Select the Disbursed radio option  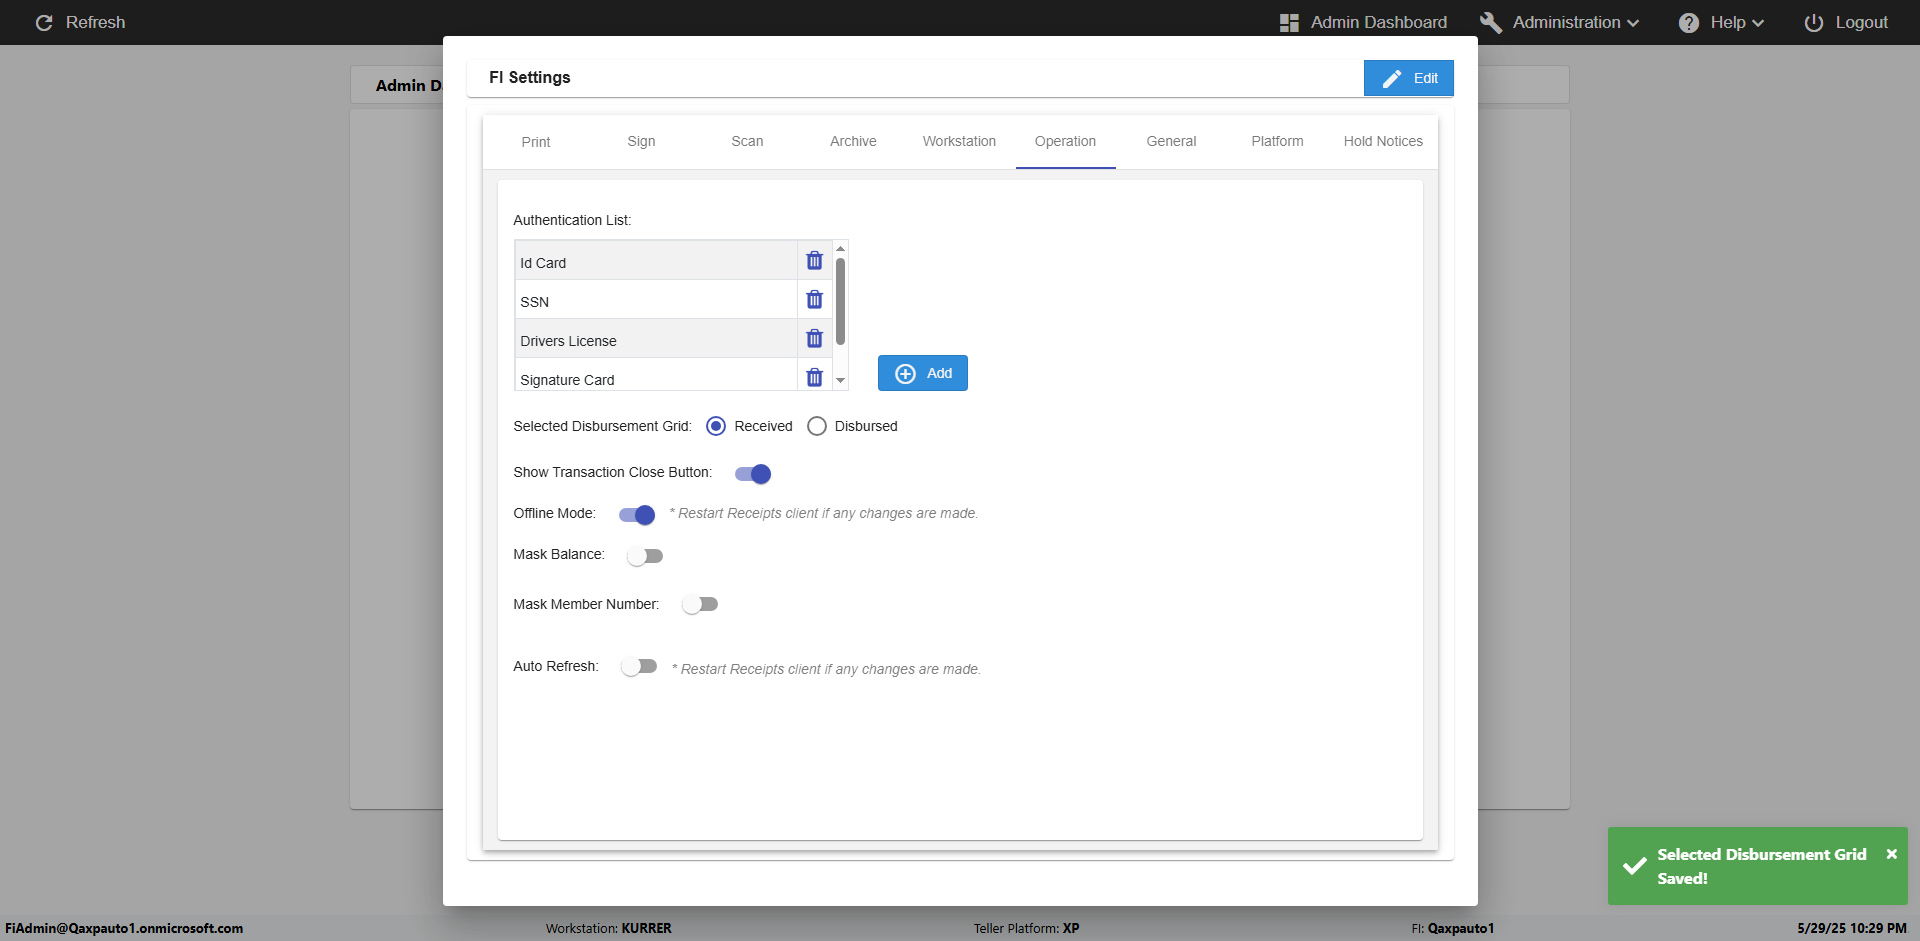pos(817,426)
